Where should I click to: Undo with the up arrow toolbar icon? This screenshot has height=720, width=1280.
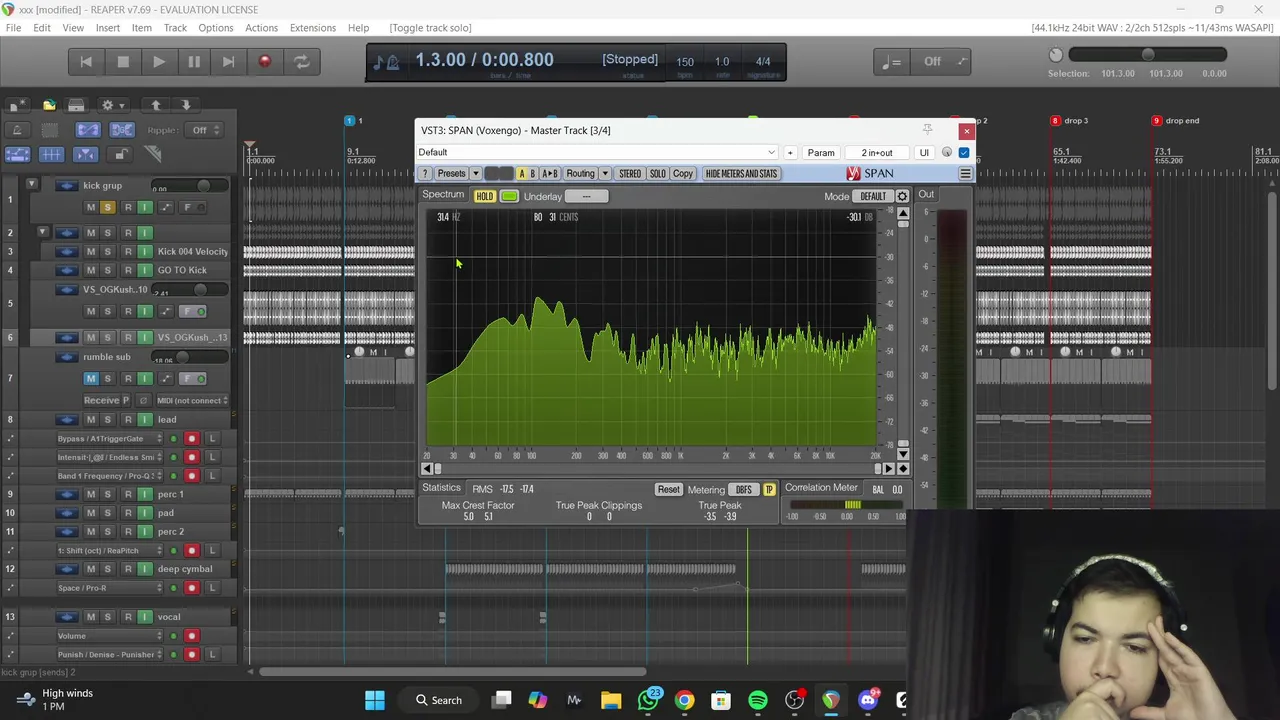[156, 105]
